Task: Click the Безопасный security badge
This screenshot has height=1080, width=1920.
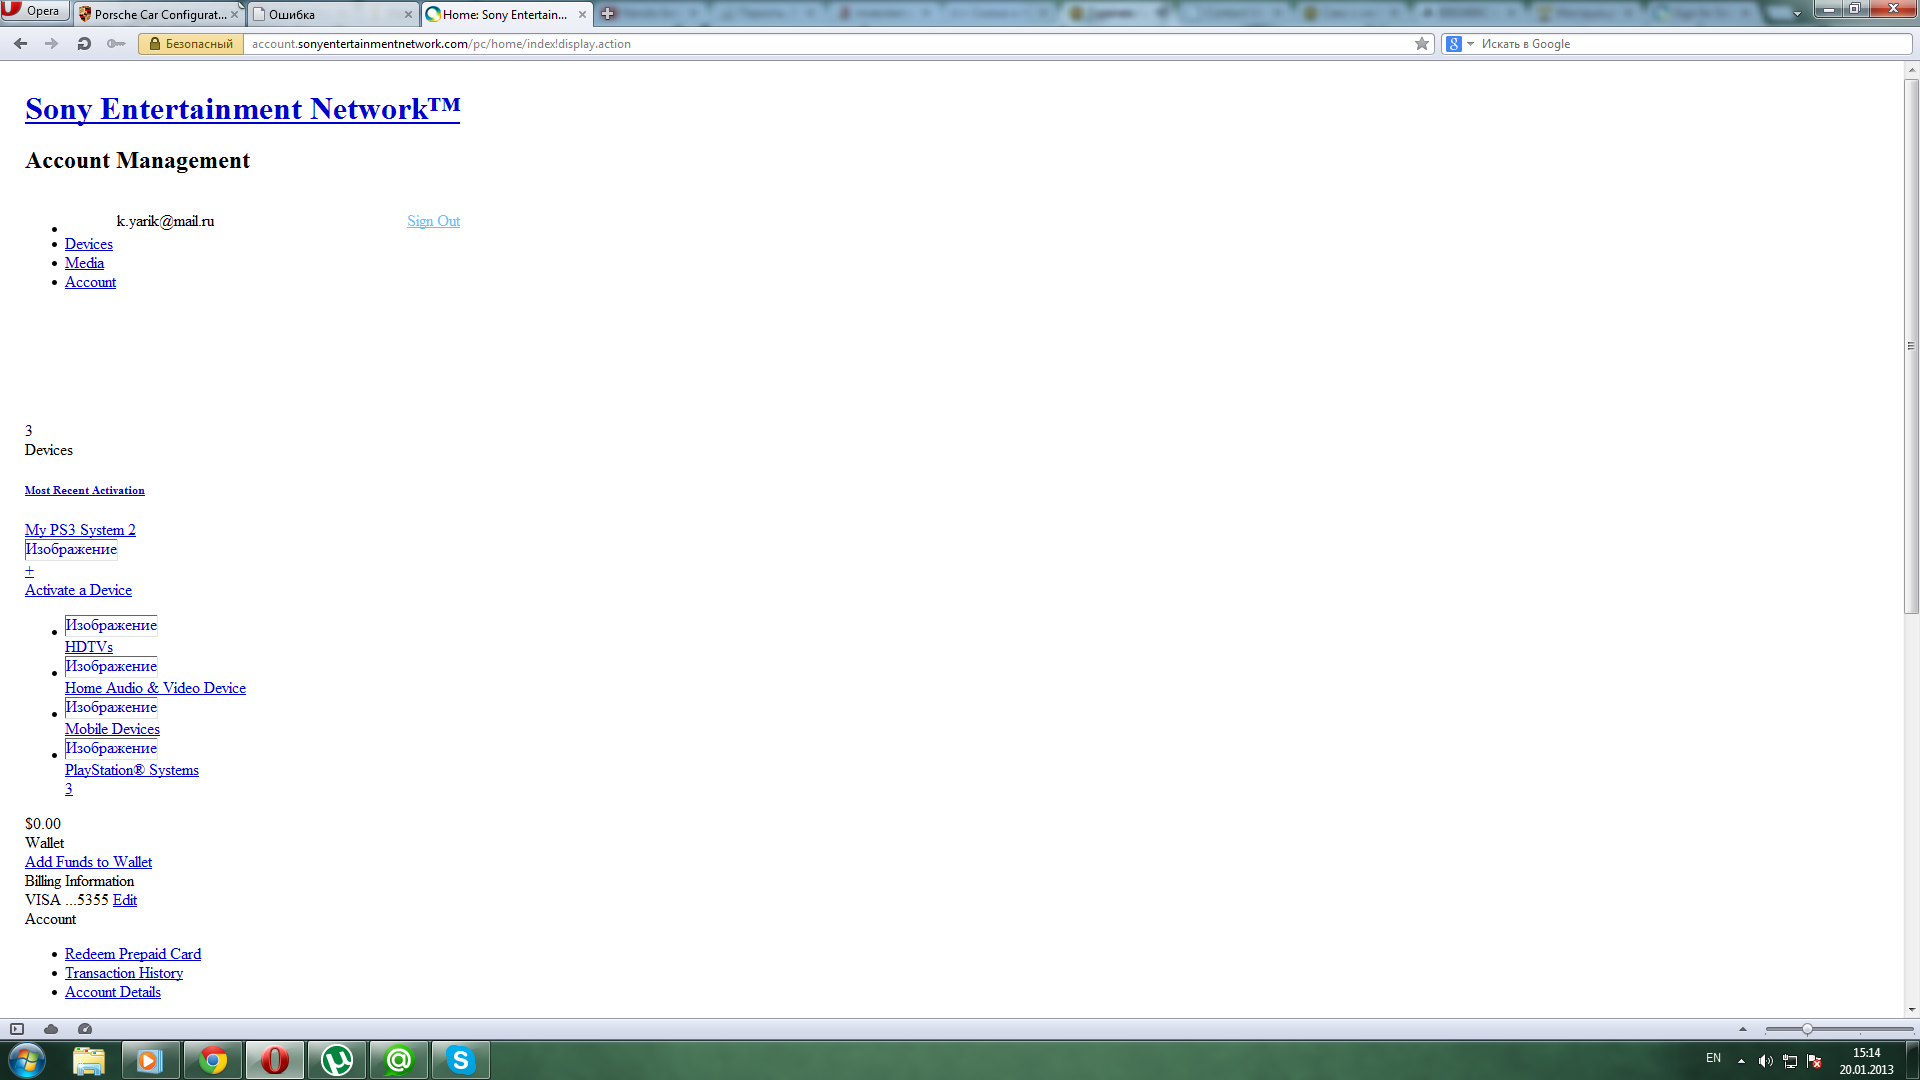Action: [191, 44]
